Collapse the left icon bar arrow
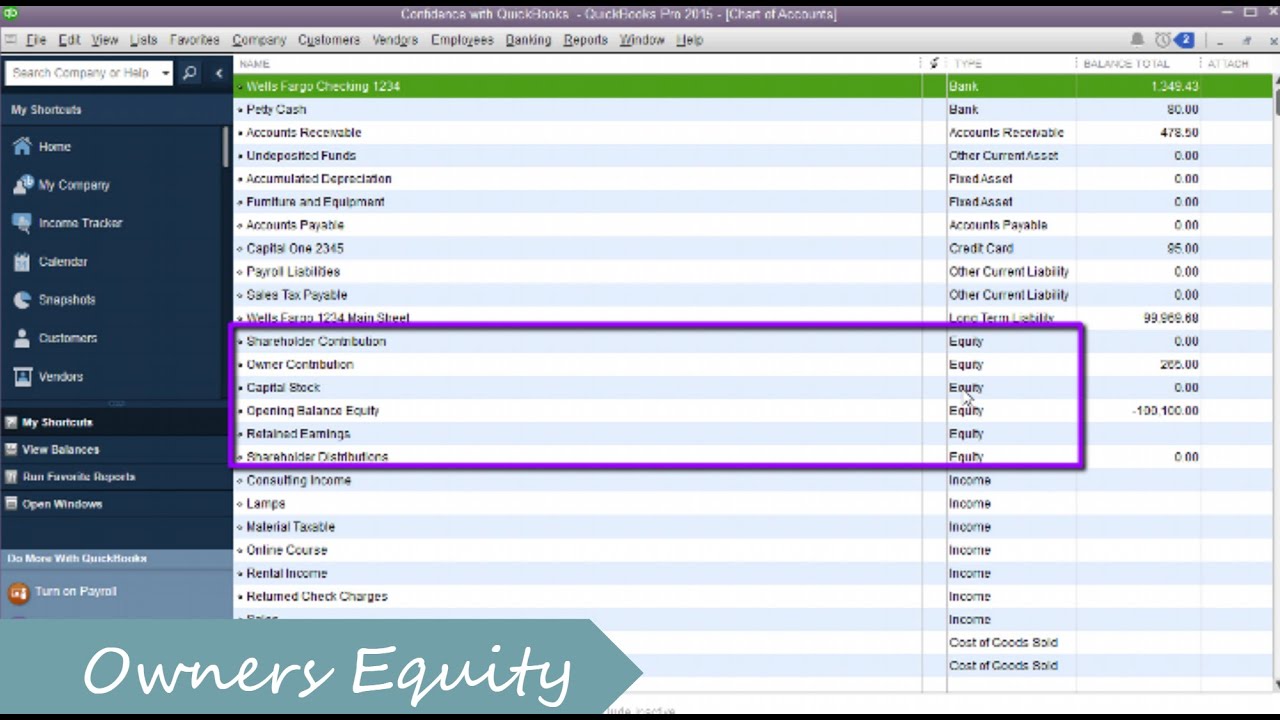1280x720 pixels. pyautogui.click(x=219, y=73)
